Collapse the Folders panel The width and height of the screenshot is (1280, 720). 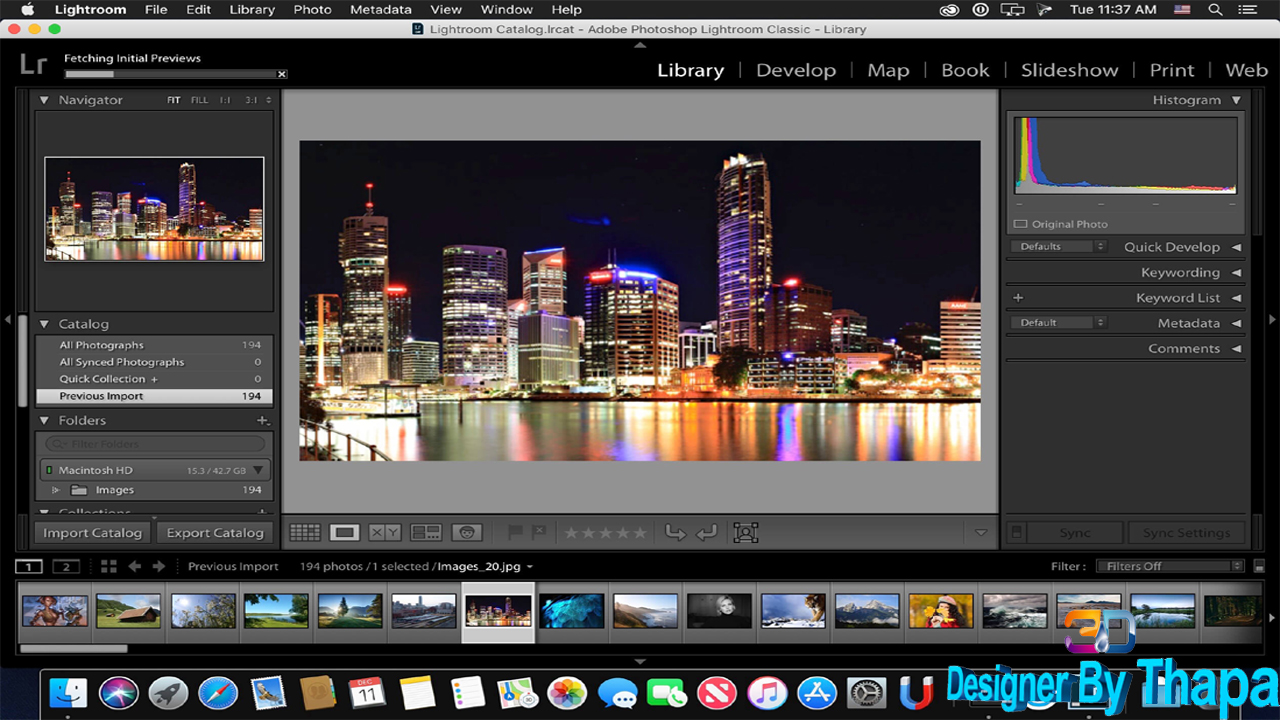[x=44, y=421]
